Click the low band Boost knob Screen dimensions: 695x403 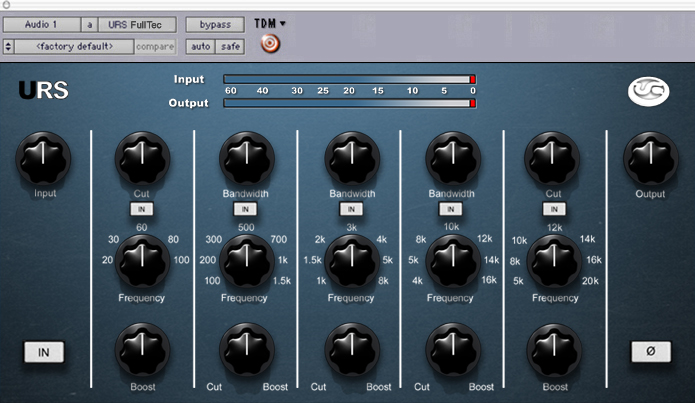click(x=142, y=350)
